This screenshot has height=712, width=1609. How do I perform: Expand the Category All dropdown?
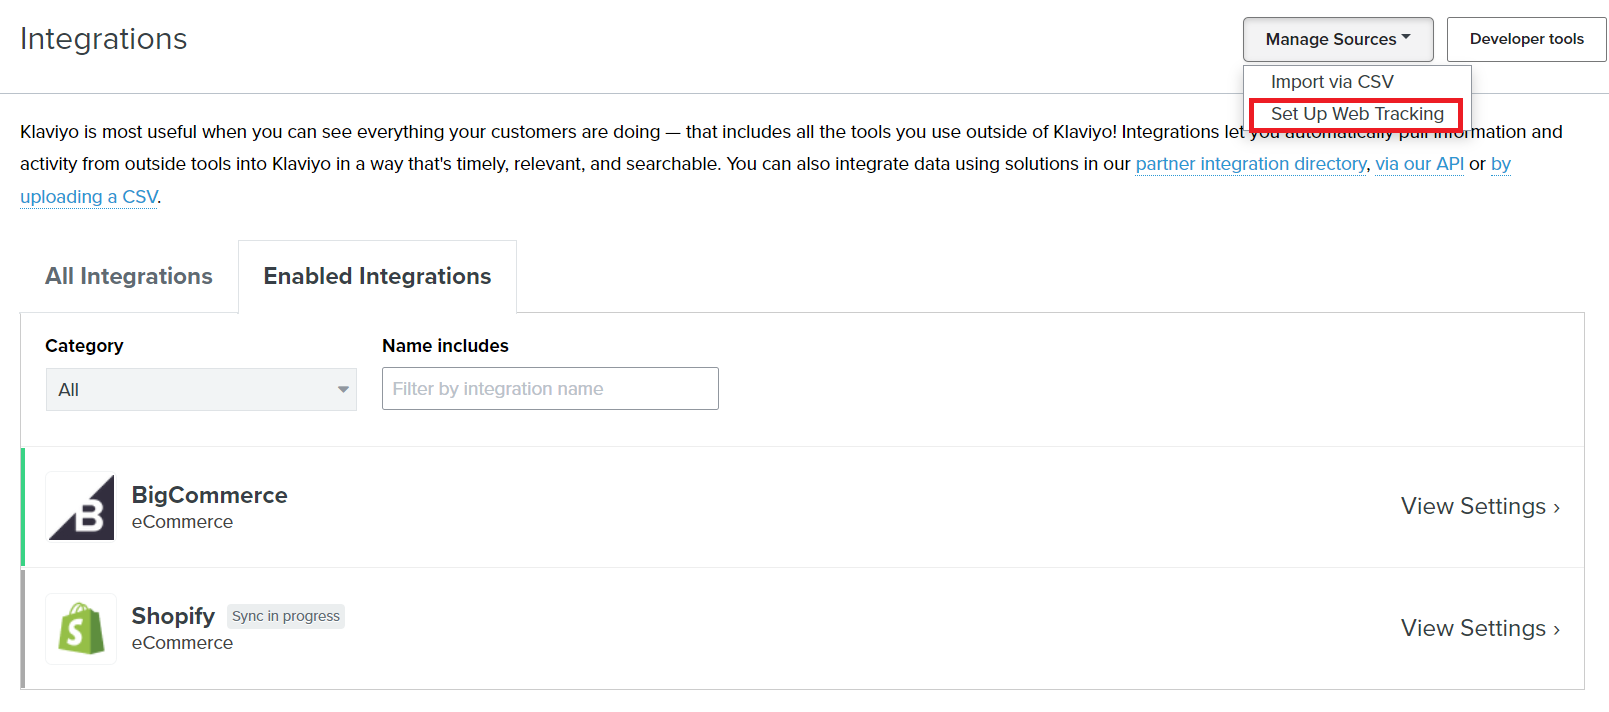[x=201, y=390]
